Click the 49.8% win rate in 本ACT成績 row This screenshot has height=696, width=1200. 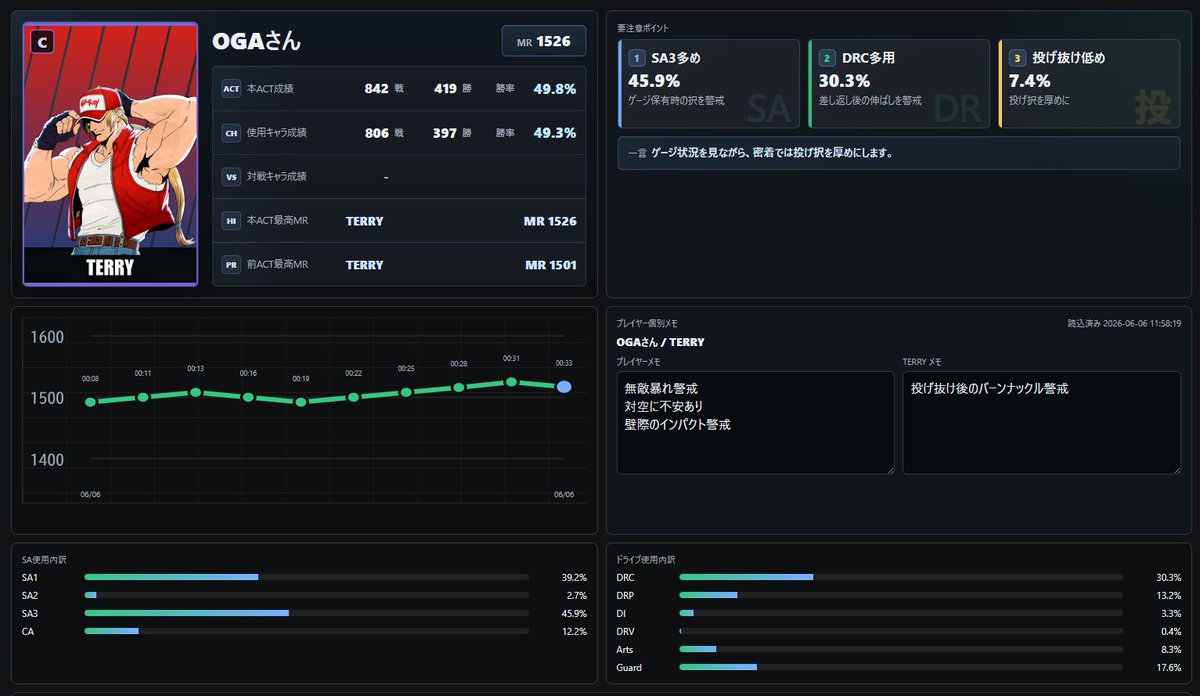(x=555, y=89)
